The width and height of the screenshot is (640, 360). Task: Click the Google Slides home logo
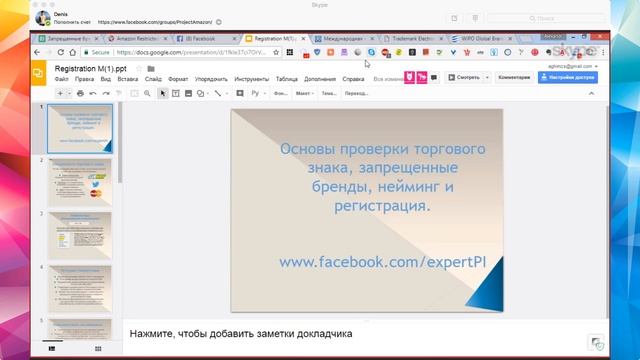38,73
